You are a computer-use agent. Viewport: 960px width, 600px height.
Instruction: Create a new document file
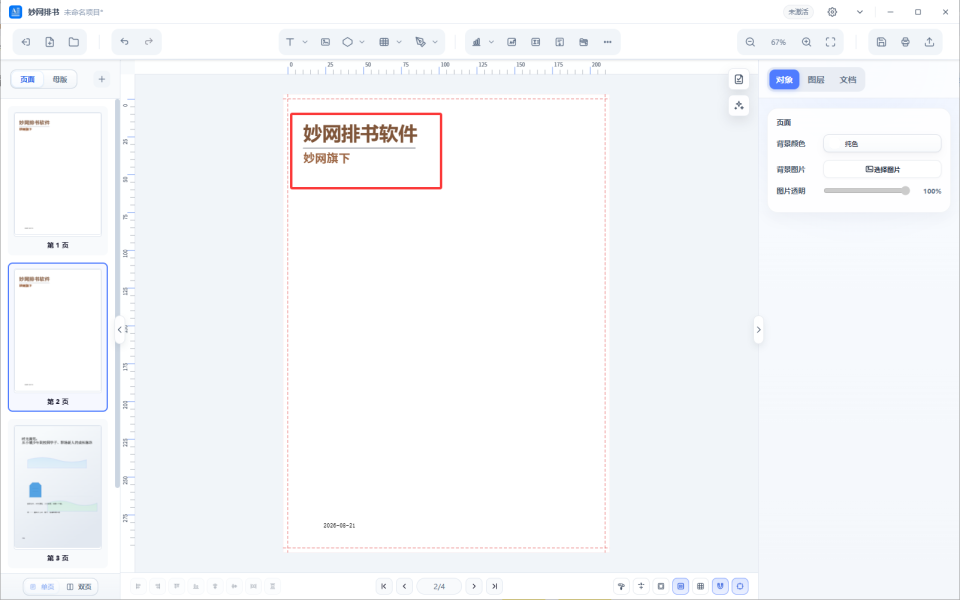pyautogui.click(x=50, y=42)
